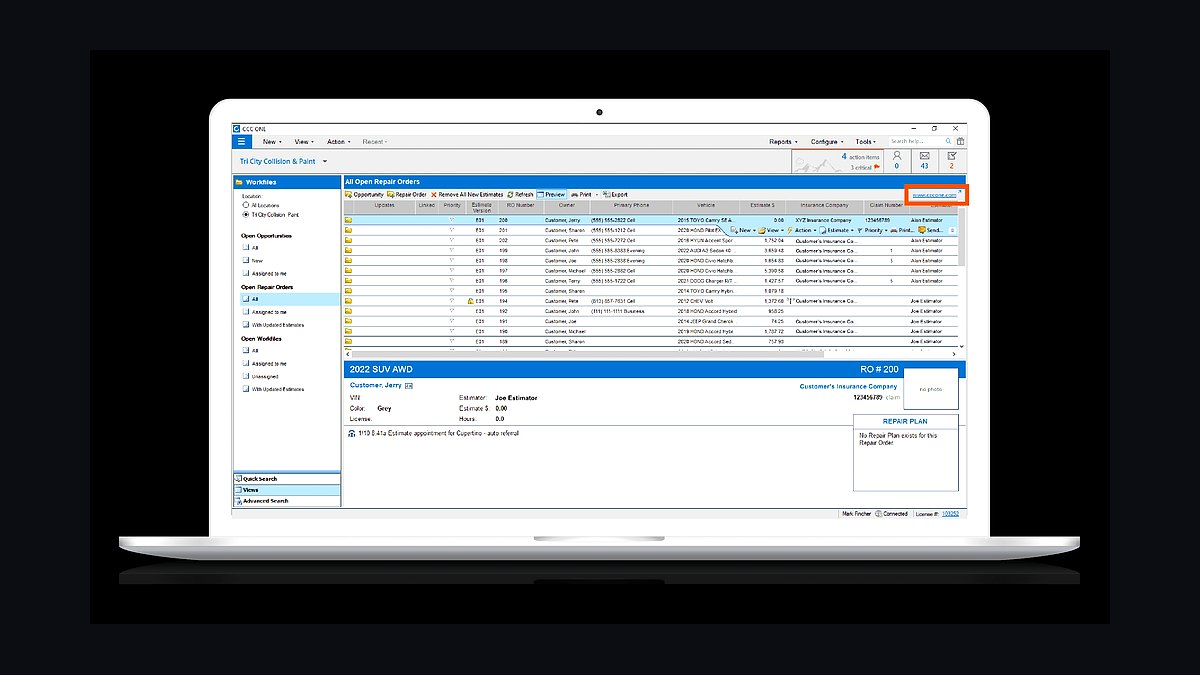The height and width of the screenshot is (675, 1200).
Task: Expand the Advanced Search panel
Action: pyautogui.click(x=286, y=501)
